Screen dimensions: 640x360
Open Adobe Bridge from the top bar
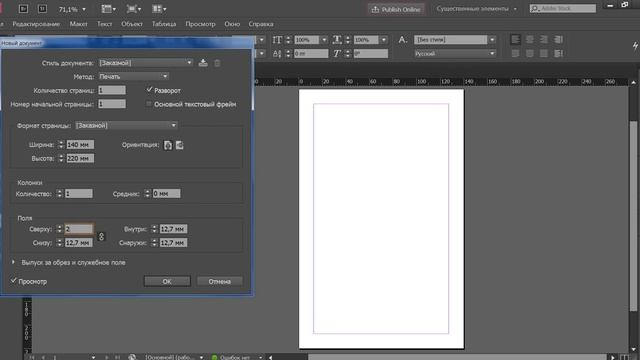(x=23, y=9)
